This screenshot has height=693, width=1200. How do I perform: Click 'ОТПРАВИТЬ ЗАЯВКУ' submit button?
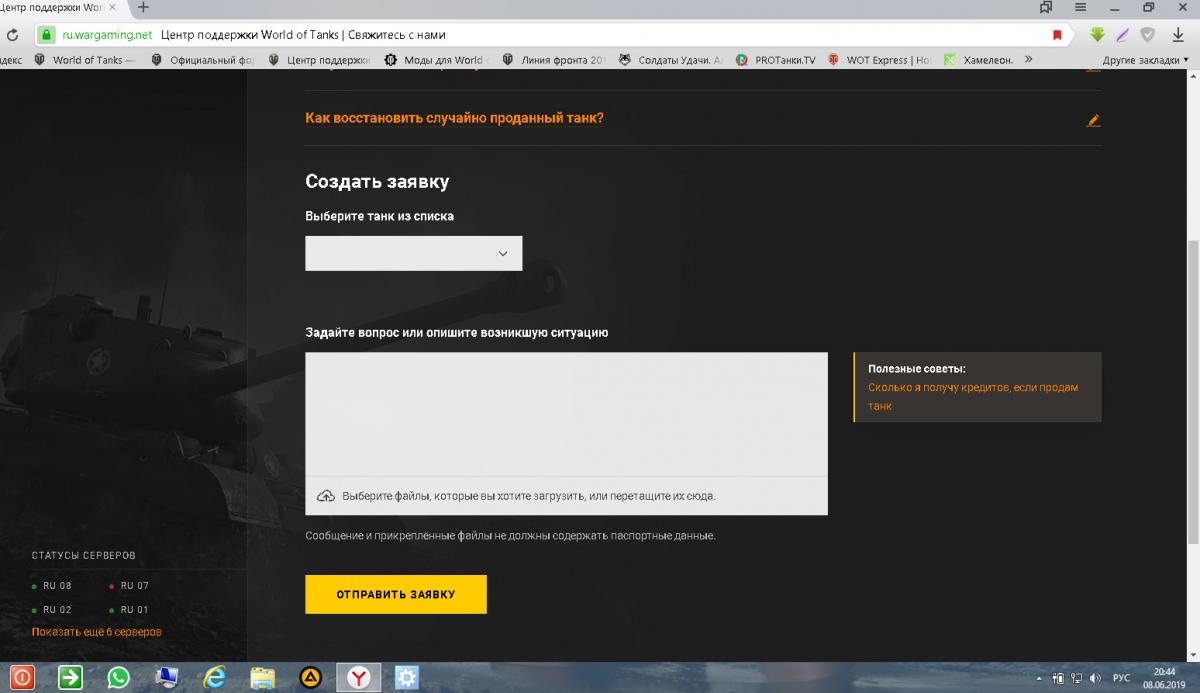[396, 594]
